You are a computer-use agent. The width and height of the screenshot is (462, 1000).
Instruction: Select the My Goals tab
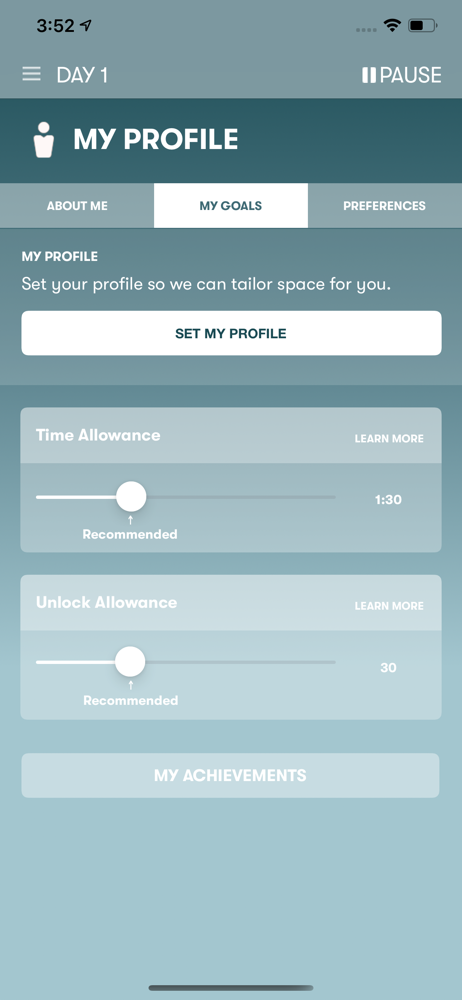tap(231, 206)
